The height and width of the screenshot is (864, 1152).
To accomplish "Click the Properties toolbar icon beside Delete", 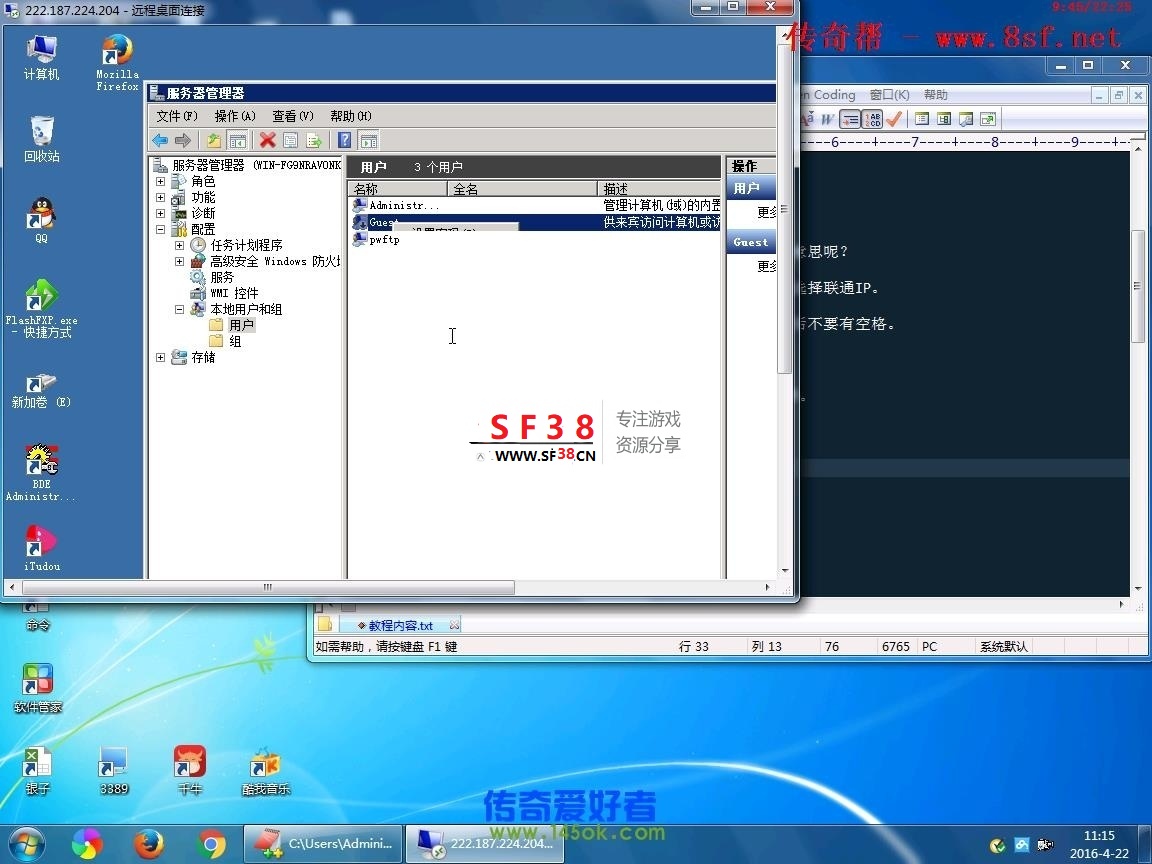I will pyautogui.click(x=291, y=141).
